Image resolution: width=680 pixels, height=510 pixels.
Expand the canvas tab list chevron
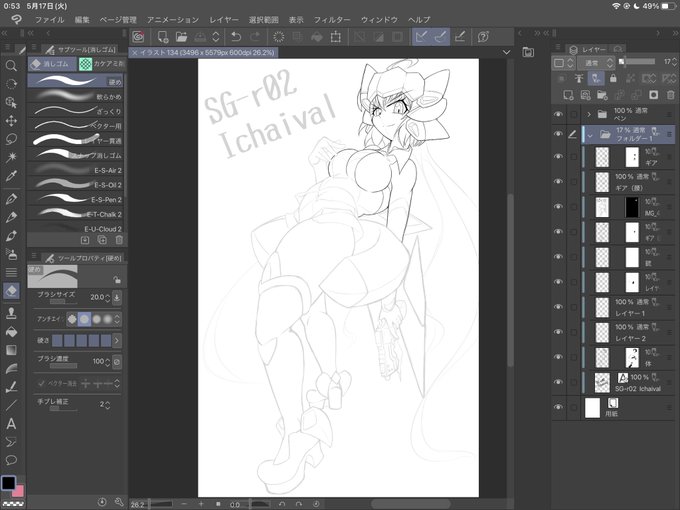coord(506,52)
